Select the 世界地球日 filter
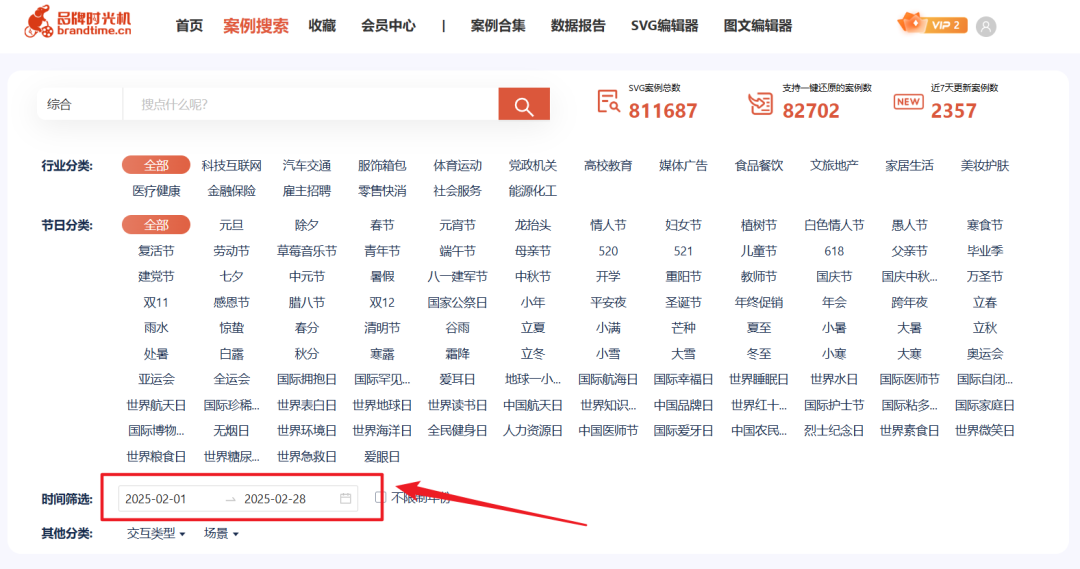This screenshot has width=1080, height=569. point(382,405)
